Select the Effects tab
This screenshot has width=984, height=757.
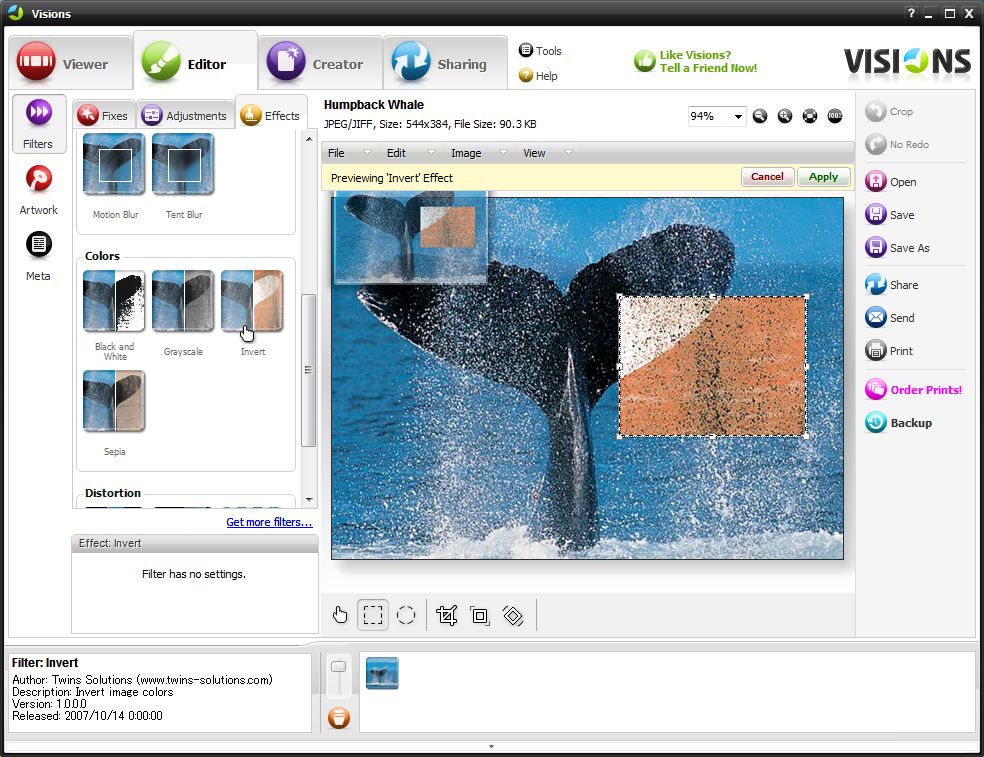coord(270,114)
